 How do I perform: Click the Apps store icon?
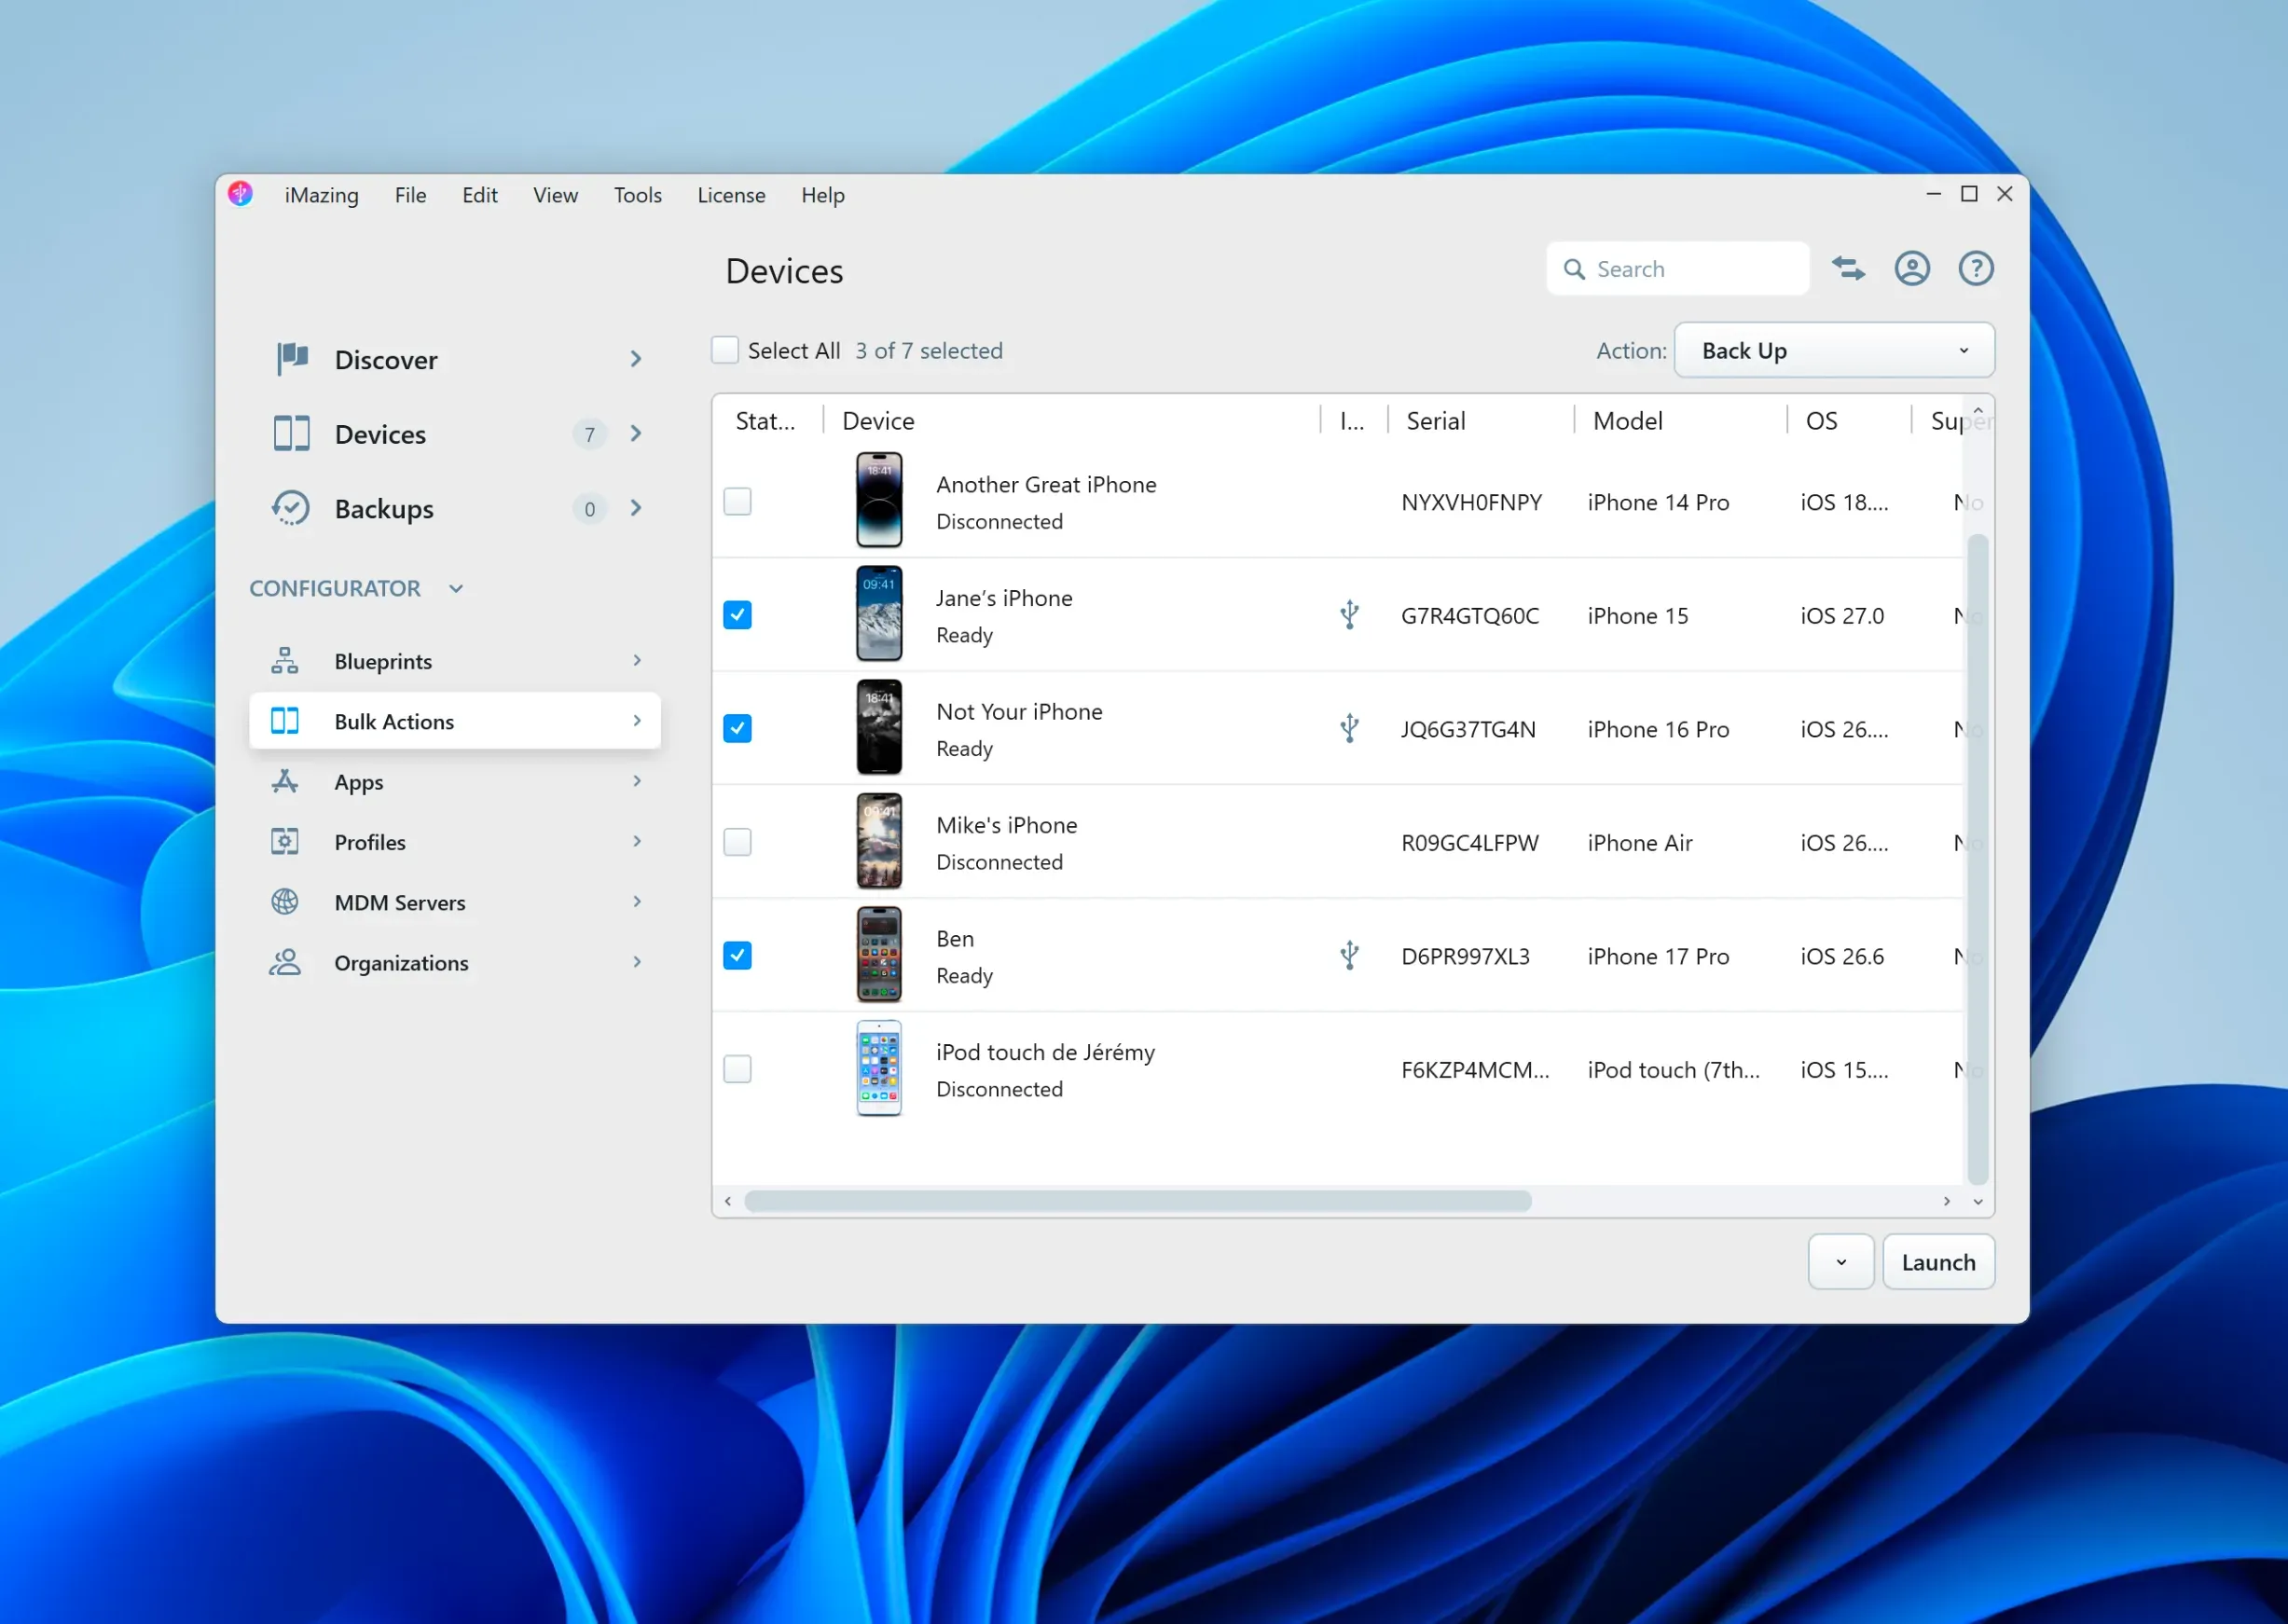click(x=285, y=781)
